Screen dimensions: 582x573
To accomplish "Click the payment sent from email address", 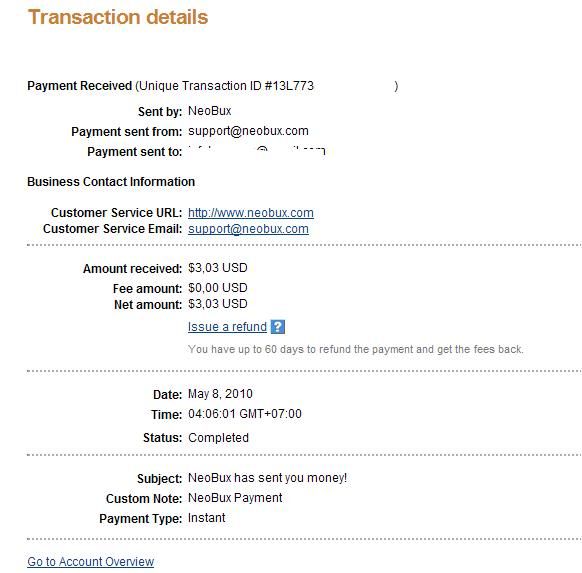I will coord(248,131).
